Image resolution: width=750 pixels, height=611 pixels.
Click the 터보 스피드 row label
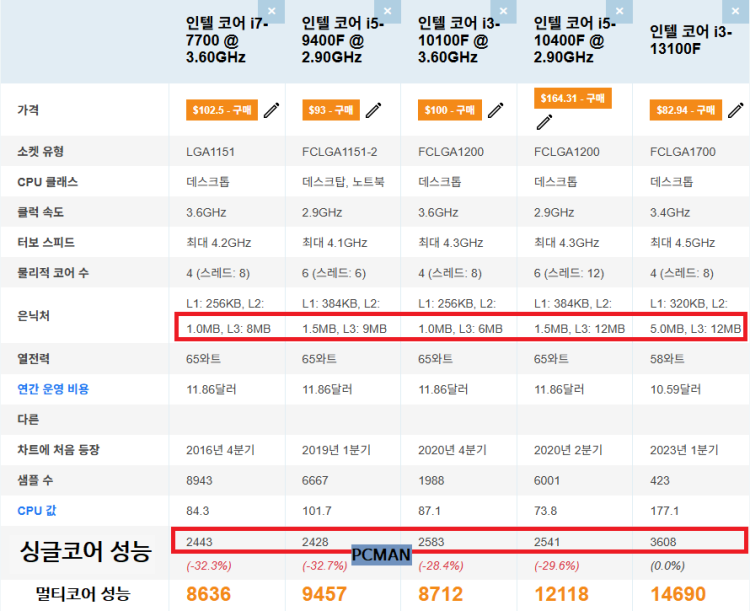coord(46,243)
